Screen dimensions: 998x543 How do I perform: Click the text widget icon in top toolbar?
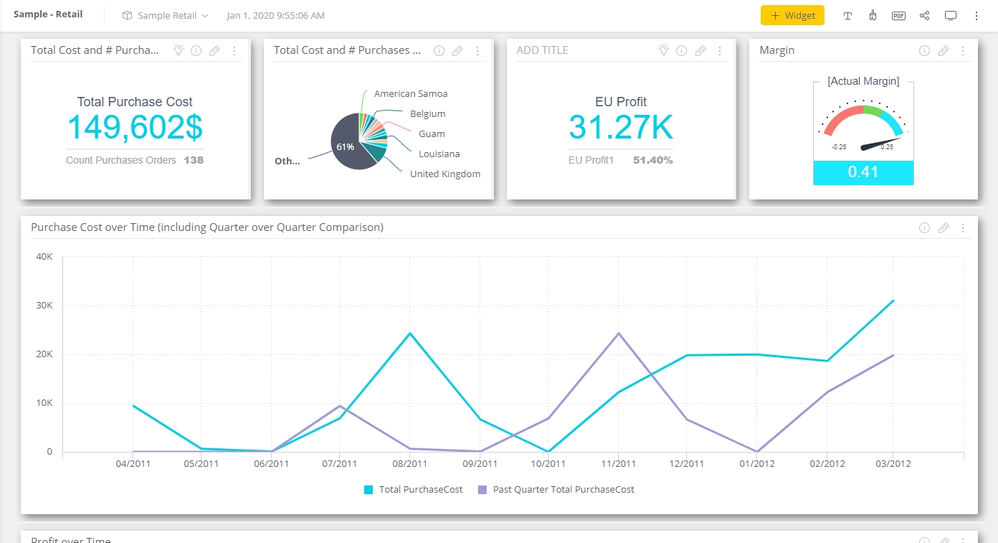pyautogui.click(x=848, y=16)
